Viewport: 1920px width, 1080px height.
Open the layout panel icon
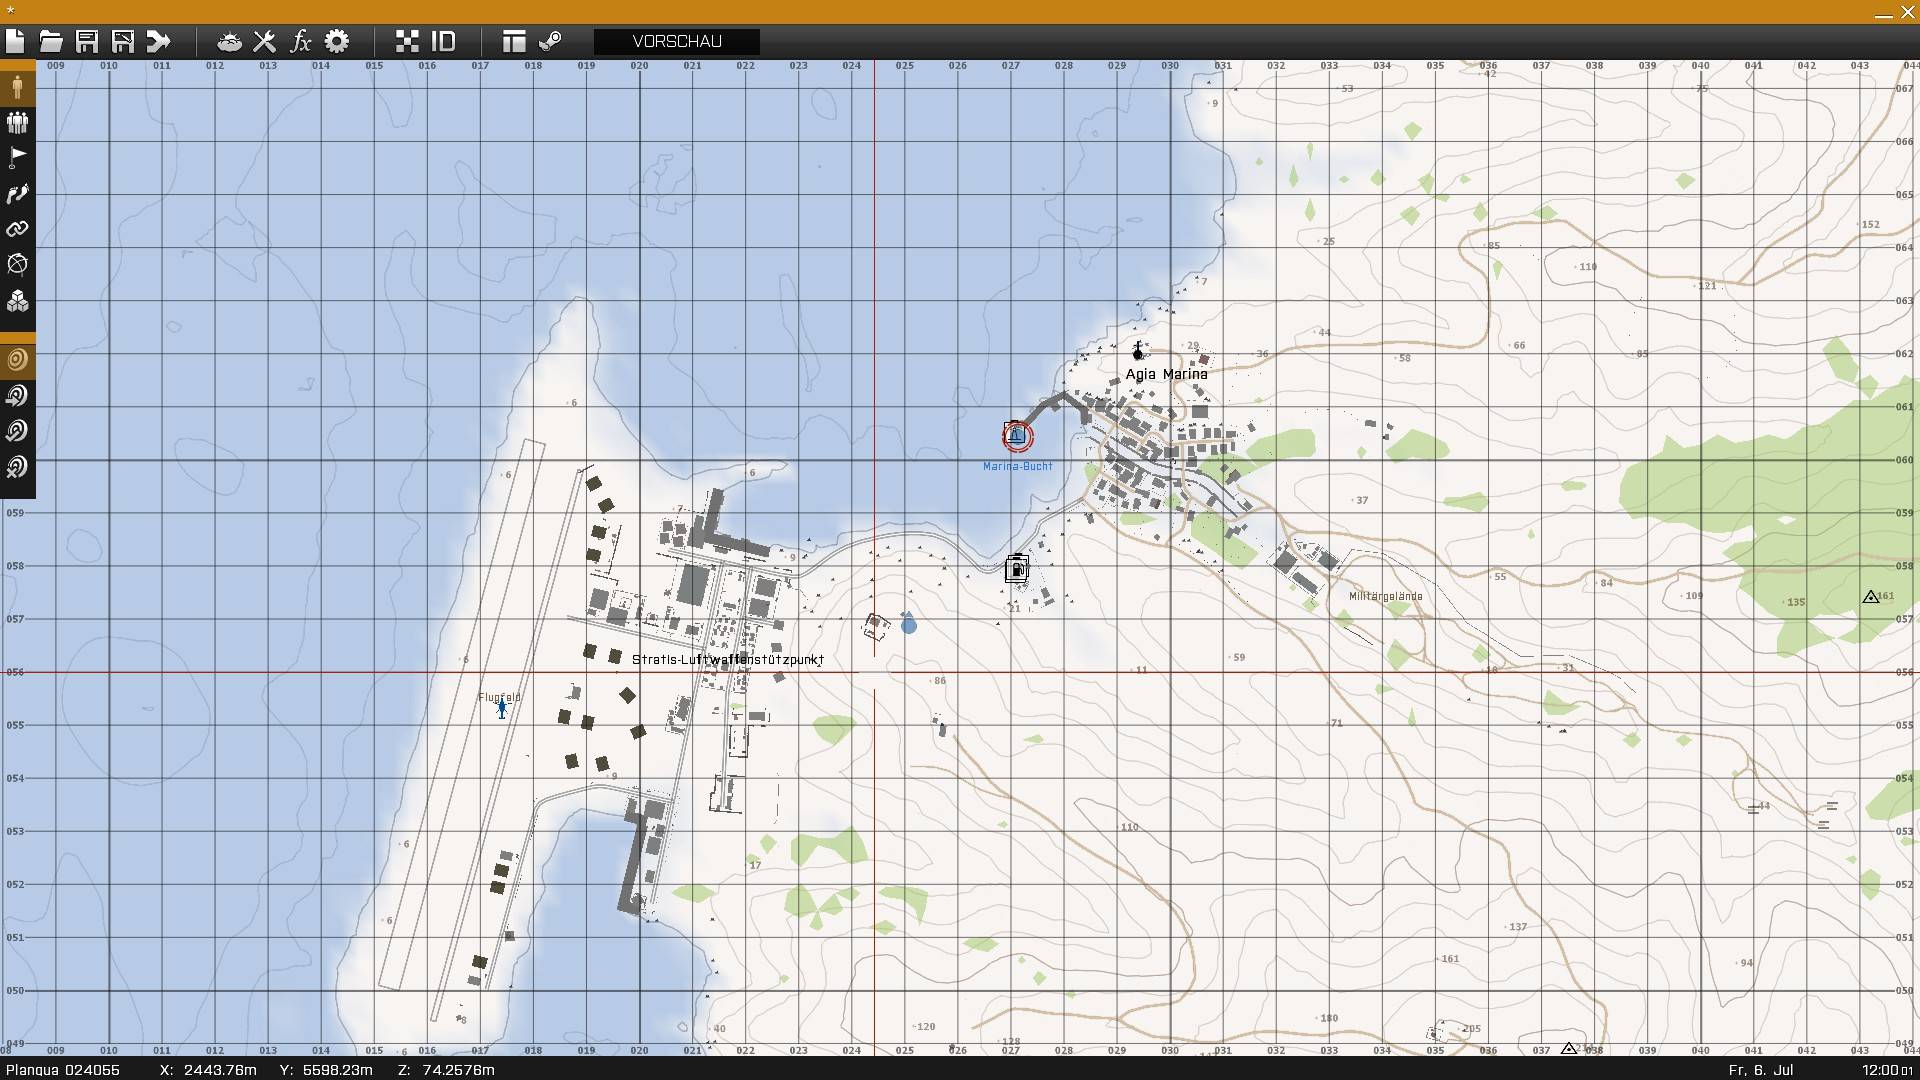[514, 41]
